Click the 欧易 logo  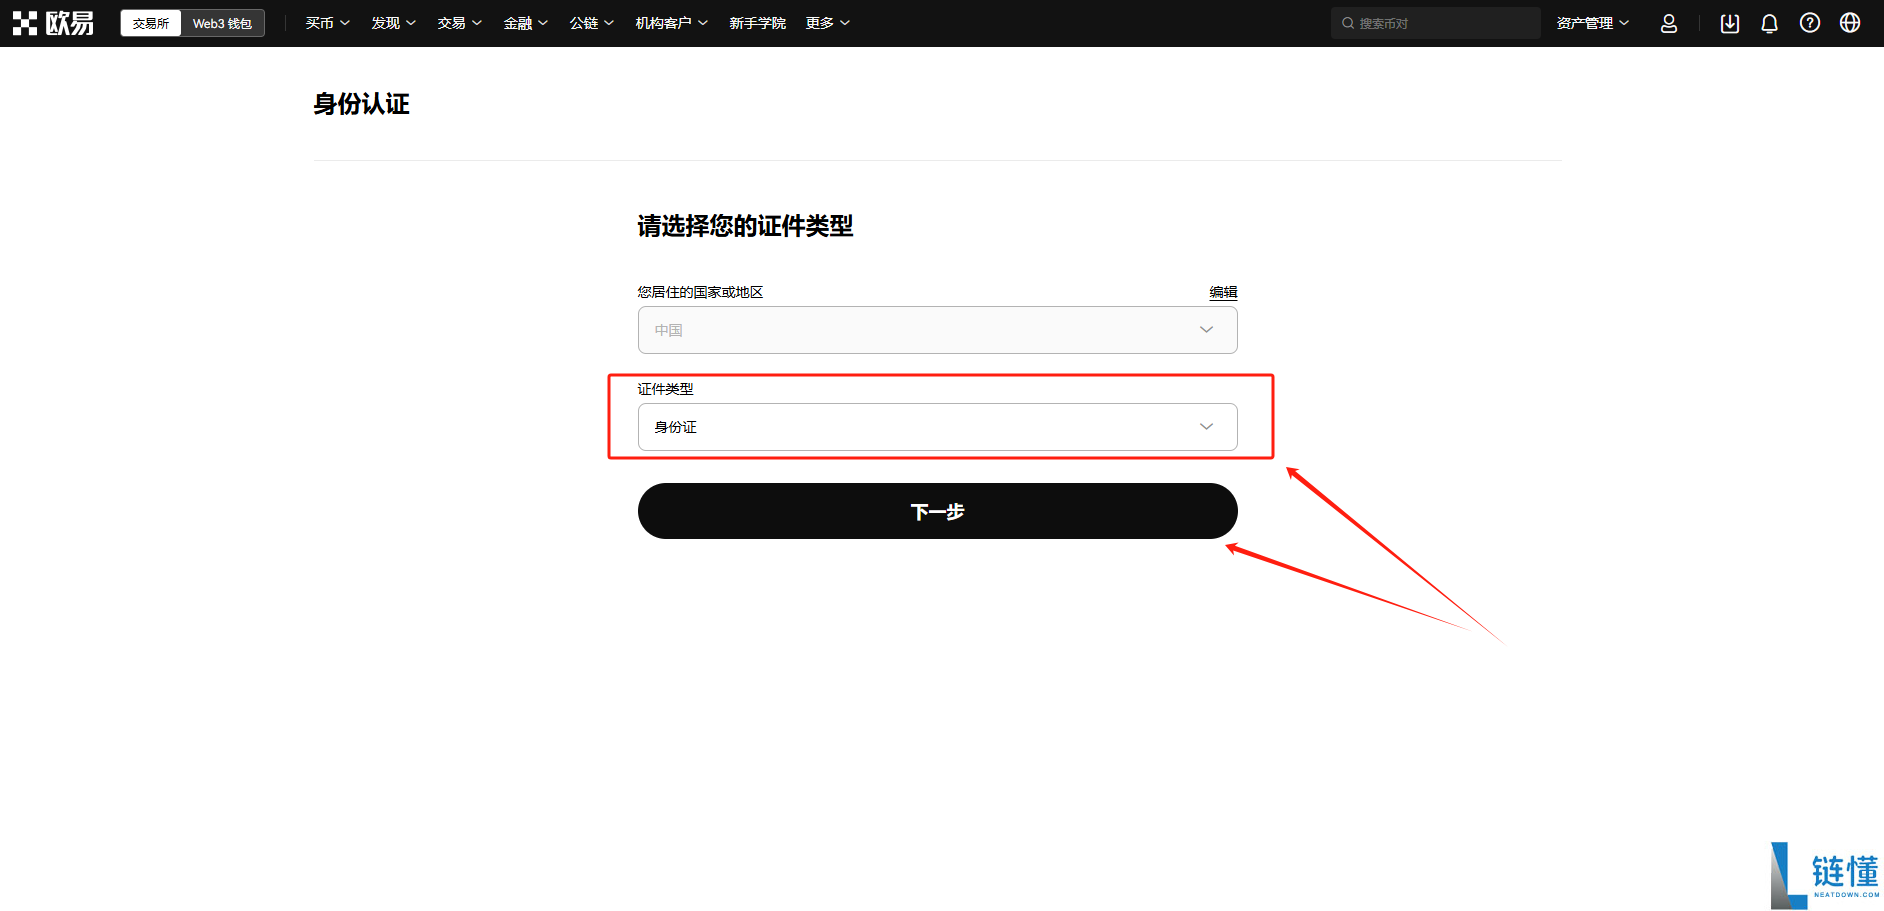tap(54, 23)
